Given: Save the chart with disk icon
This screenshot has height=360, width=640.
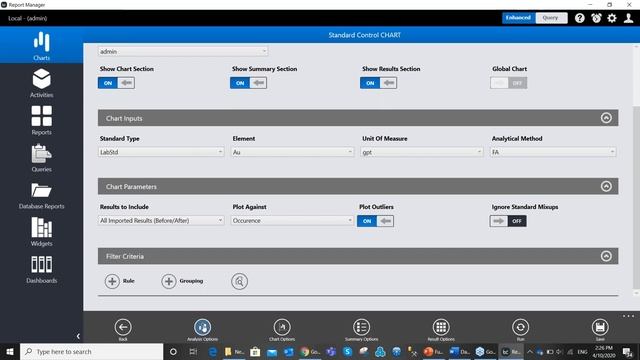Looking at the screenshot, I should click(600, 327).
